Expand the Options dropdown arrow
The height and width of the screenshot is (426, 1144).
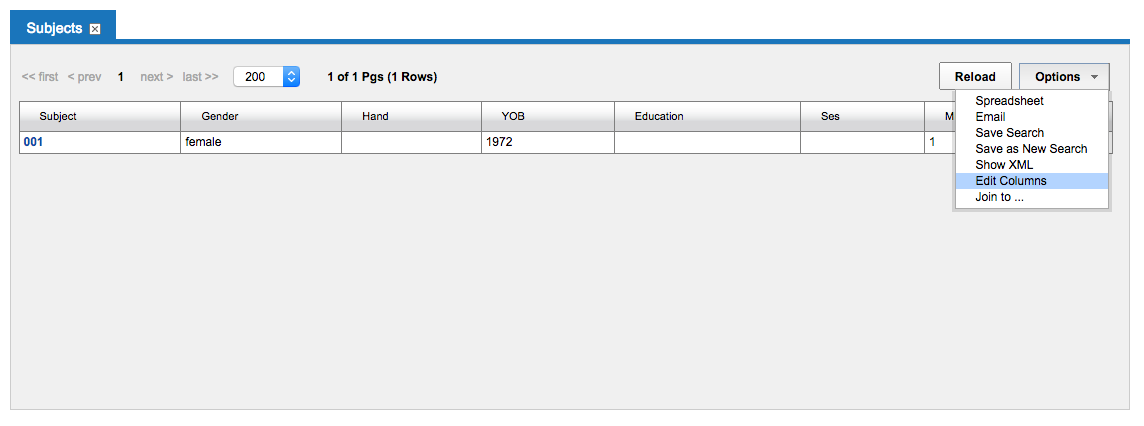1095,77
